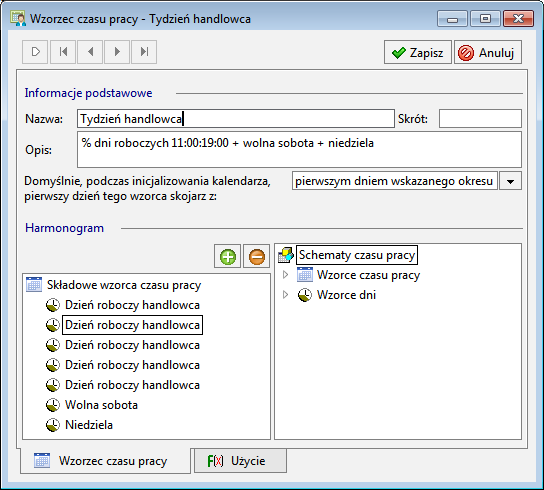Expand the Wzorce dni tree node

(x=286, y=295)
